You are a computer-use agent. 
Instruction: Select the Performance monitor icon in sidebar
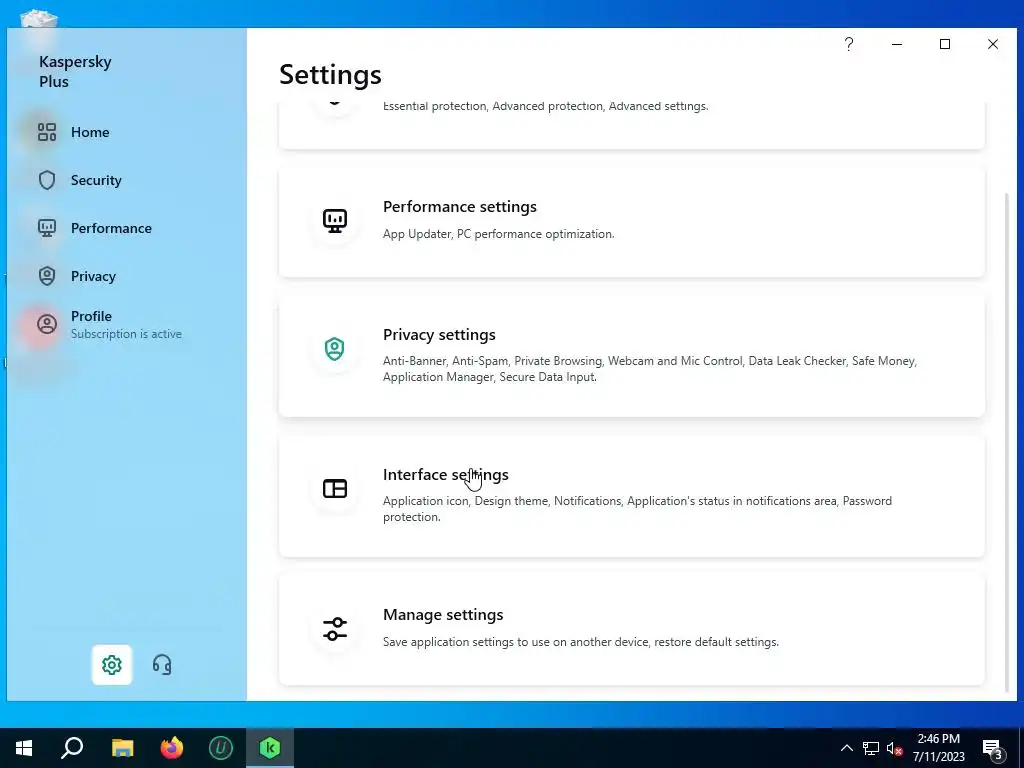point(46,228)
